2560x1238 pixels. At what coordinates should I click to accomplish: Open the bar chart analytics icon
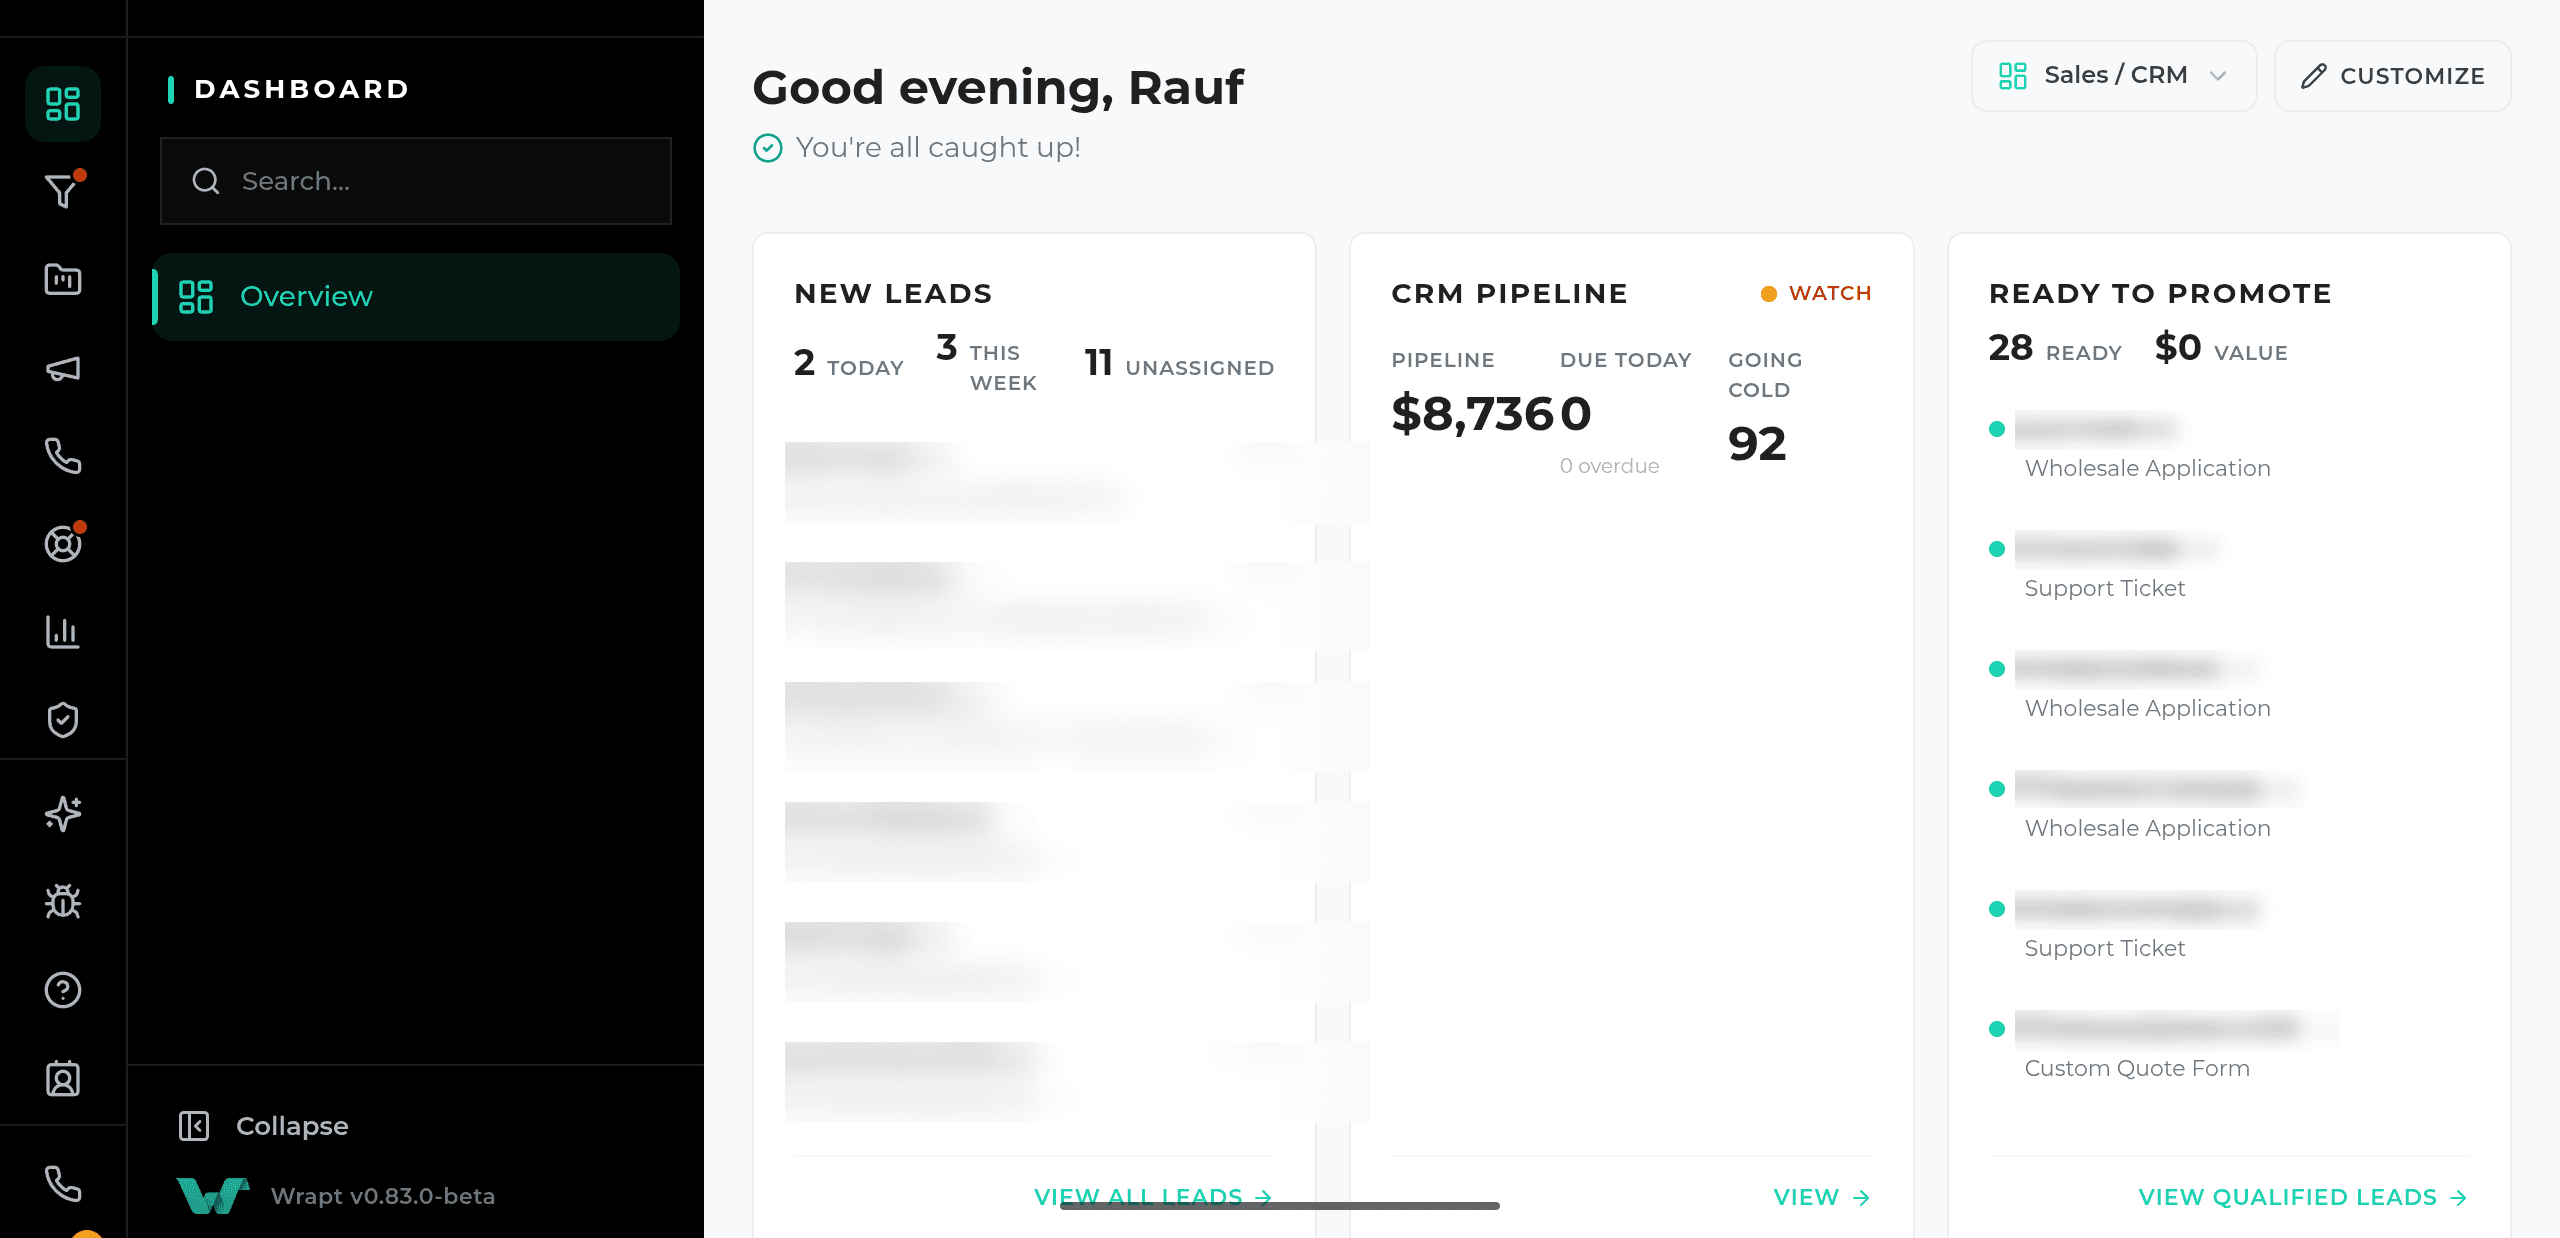point(63,632)
